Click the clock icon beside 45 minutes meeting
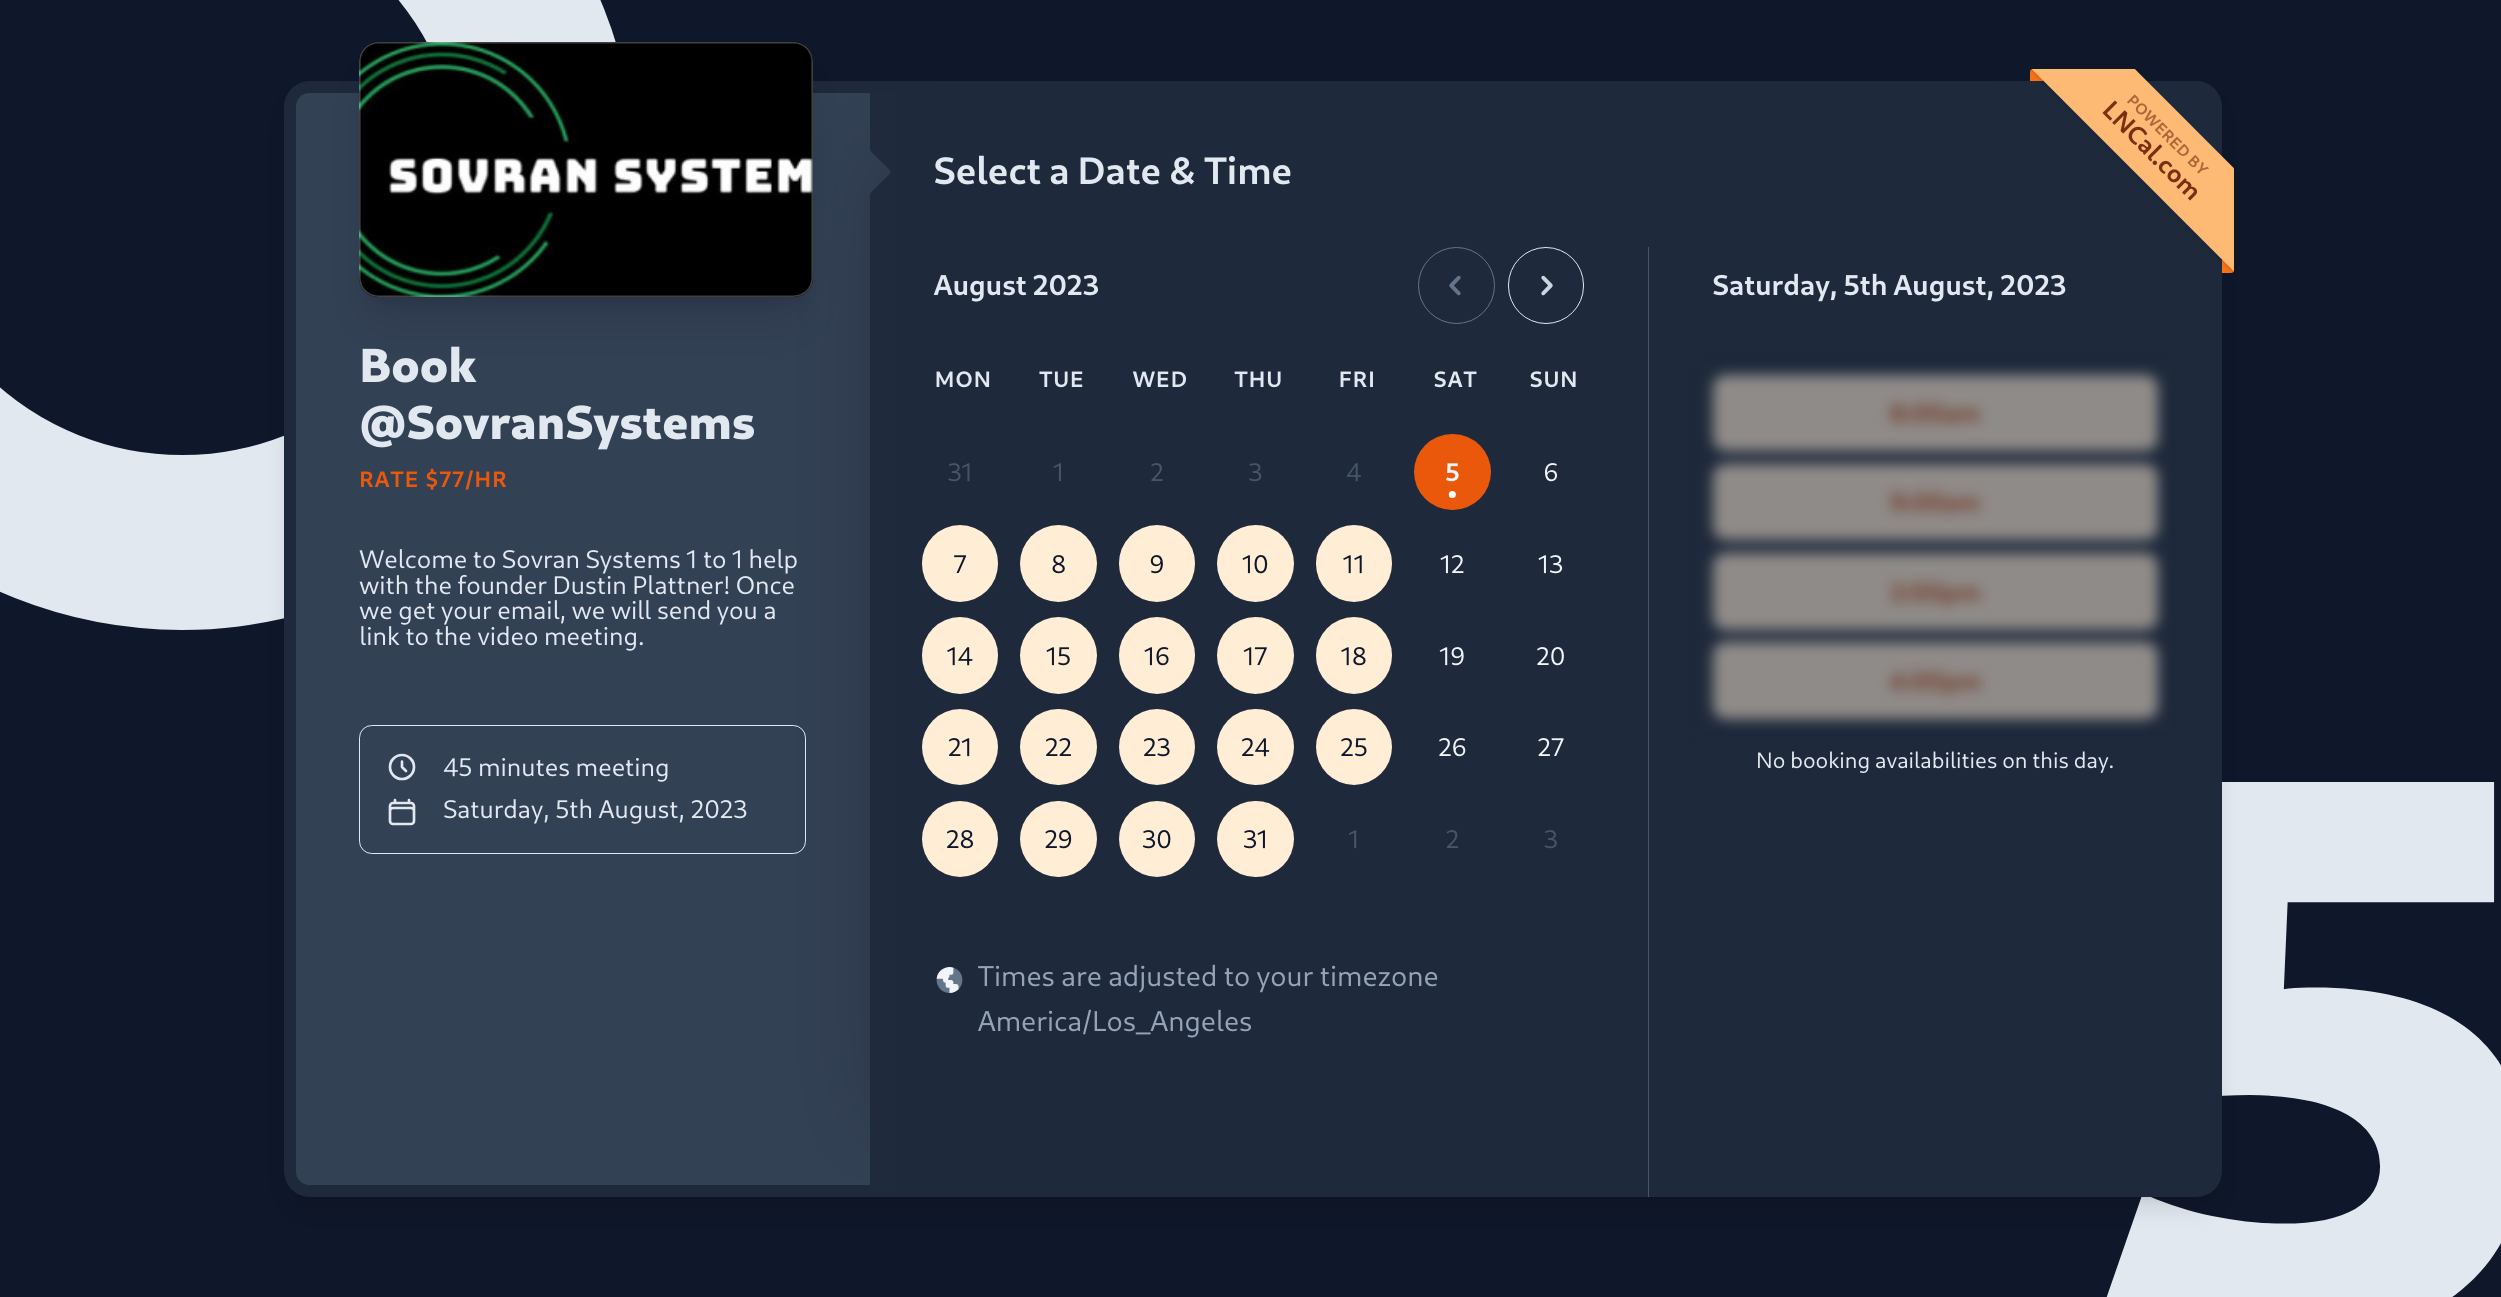This screenshot has width=2501, height=1297. pos(402,767)
